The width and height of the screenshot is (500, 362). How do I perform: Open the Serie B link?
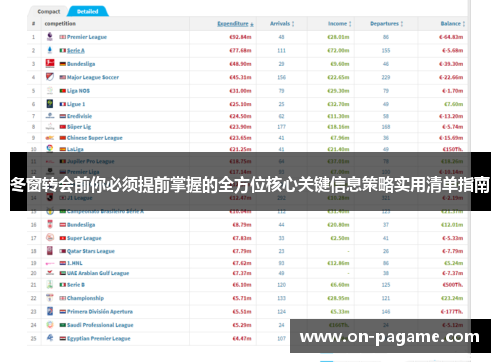tap(76, 285)
